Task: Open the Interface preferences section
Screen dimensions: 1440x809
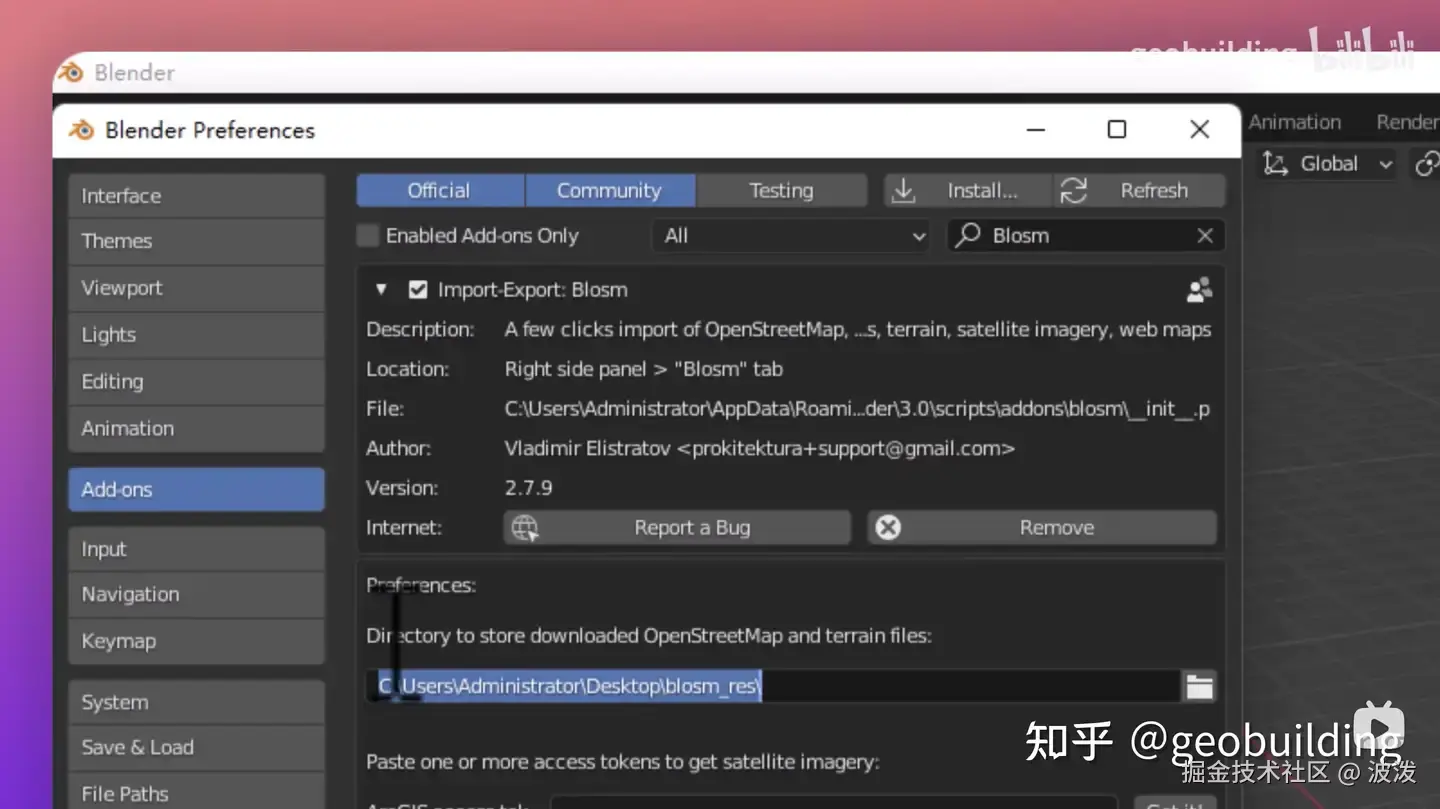Action: [x=196, y=195]
